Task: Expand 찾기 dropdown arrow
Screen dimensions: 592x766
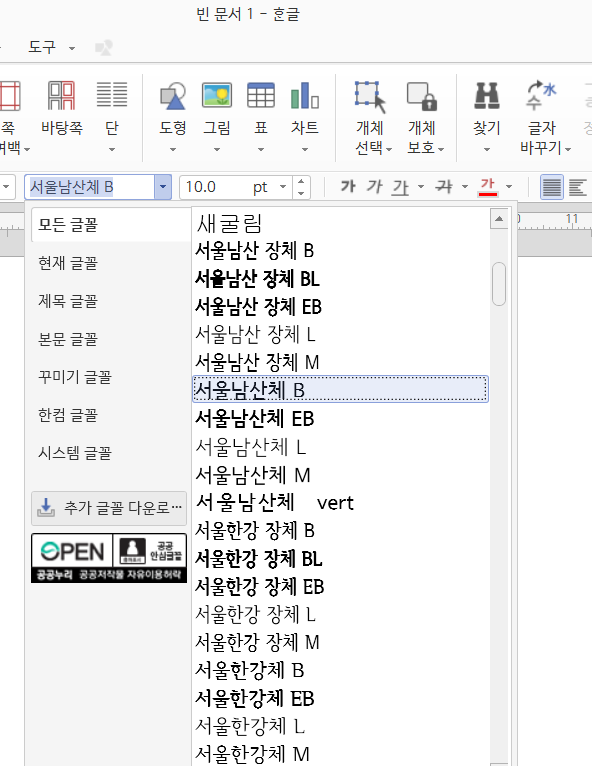Action: point(486,149)
